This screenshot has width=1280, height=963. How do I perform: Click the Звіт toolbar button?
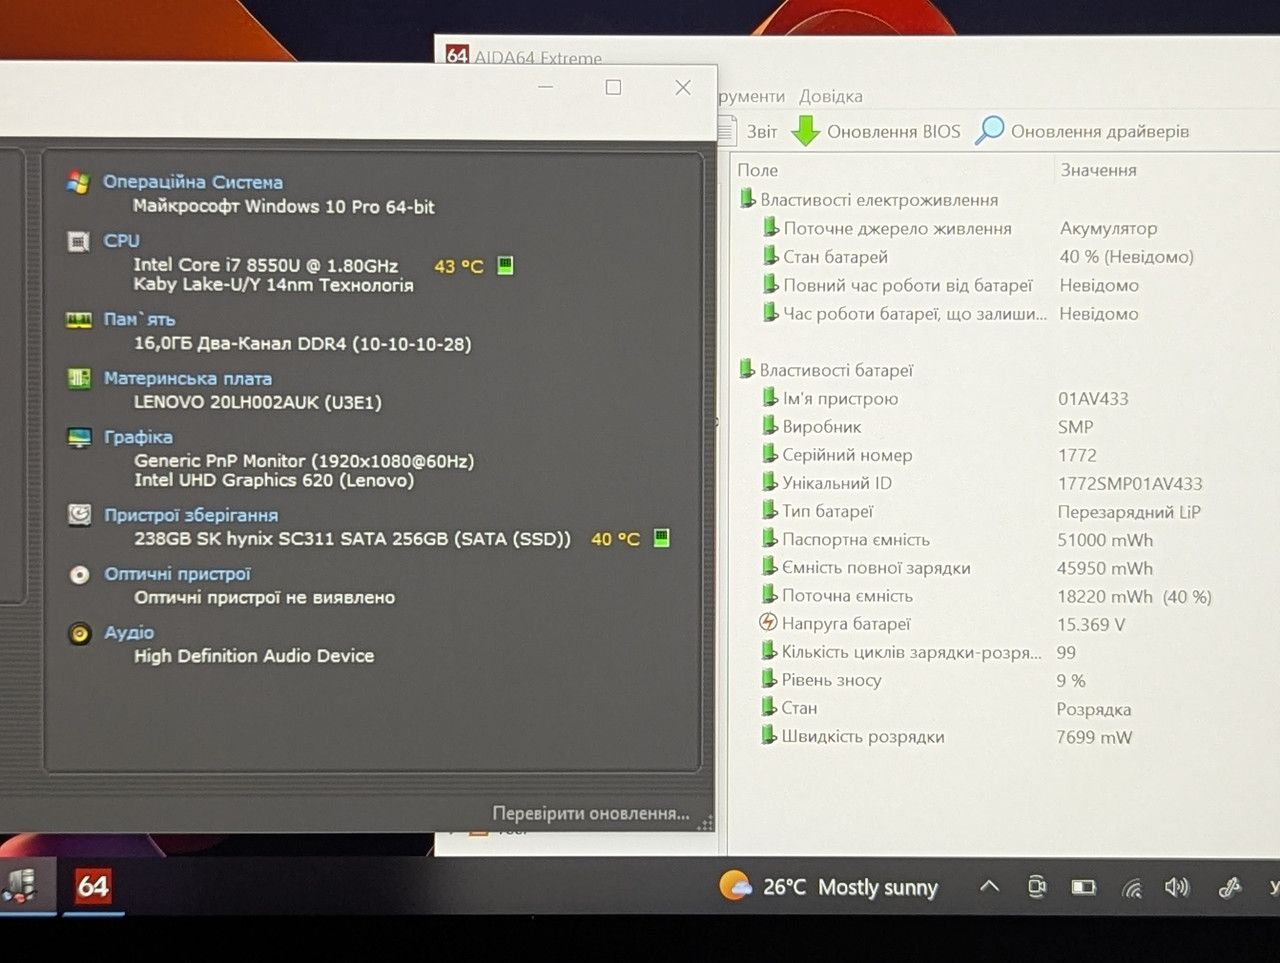[749, 131]
